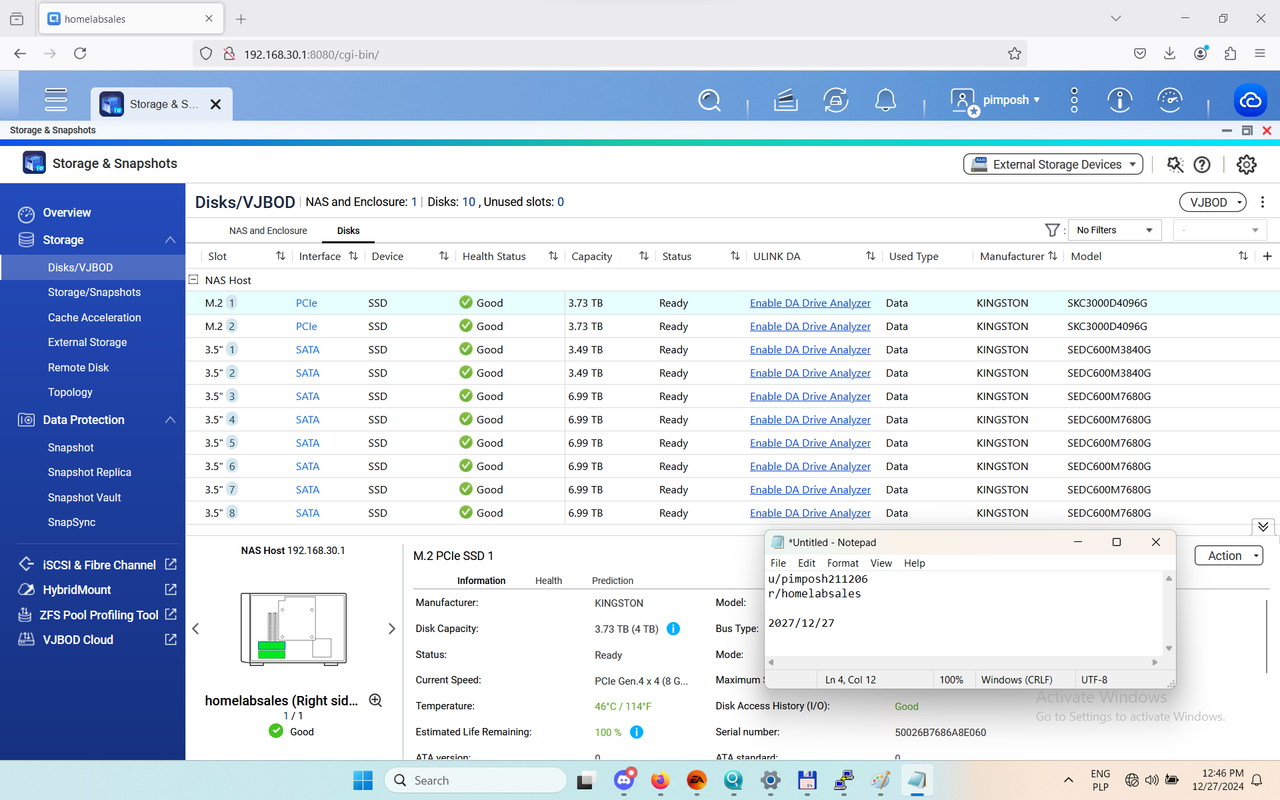Image resolution: width=1280 pixels, height=800 pixels.
Task: Open Storage/Snapshots in the sidebar
Action: (x=94, y=292)
